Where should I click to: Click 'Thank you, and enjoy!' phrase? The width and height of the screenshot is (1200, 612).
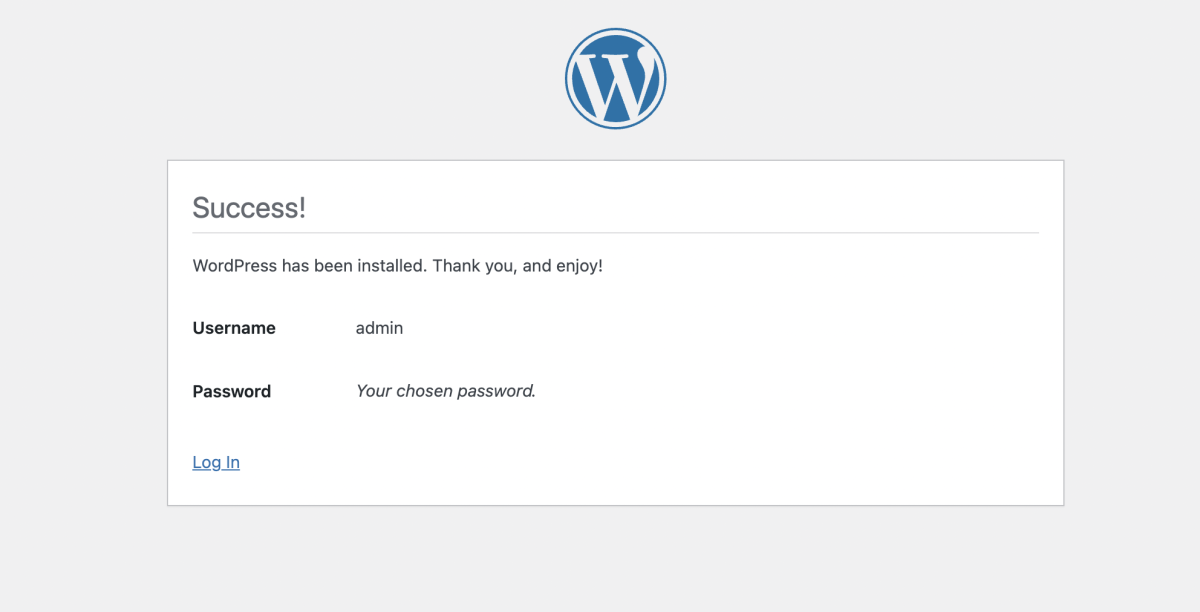tap(518, 266)
